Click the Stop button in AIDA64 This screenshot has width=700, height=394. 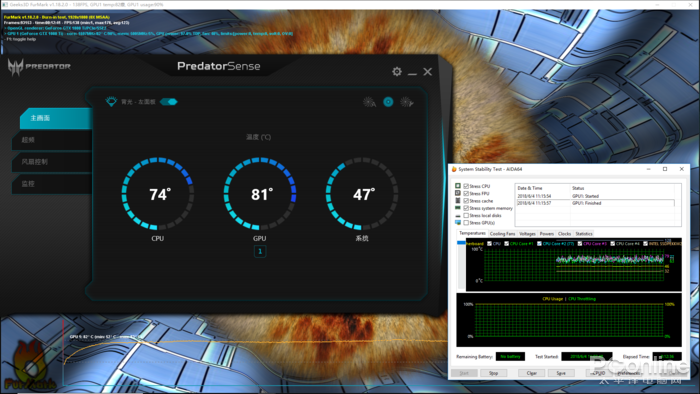point(493,373)
